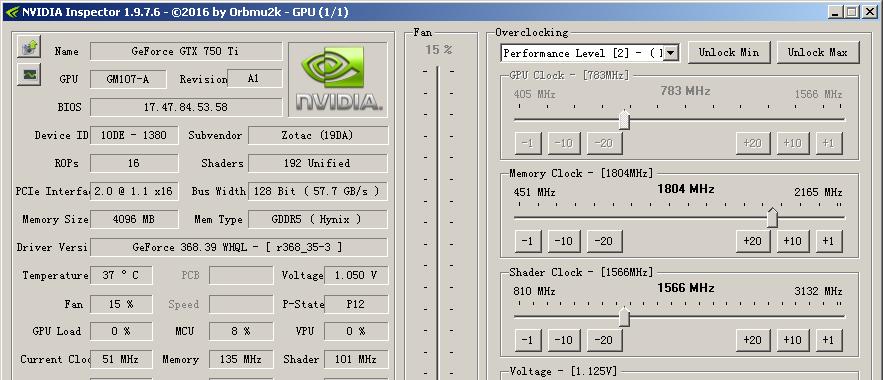This screenshot has width=883, height=380.
Task: Click the Memory Clock slider handle
Action: click(773, 217)
